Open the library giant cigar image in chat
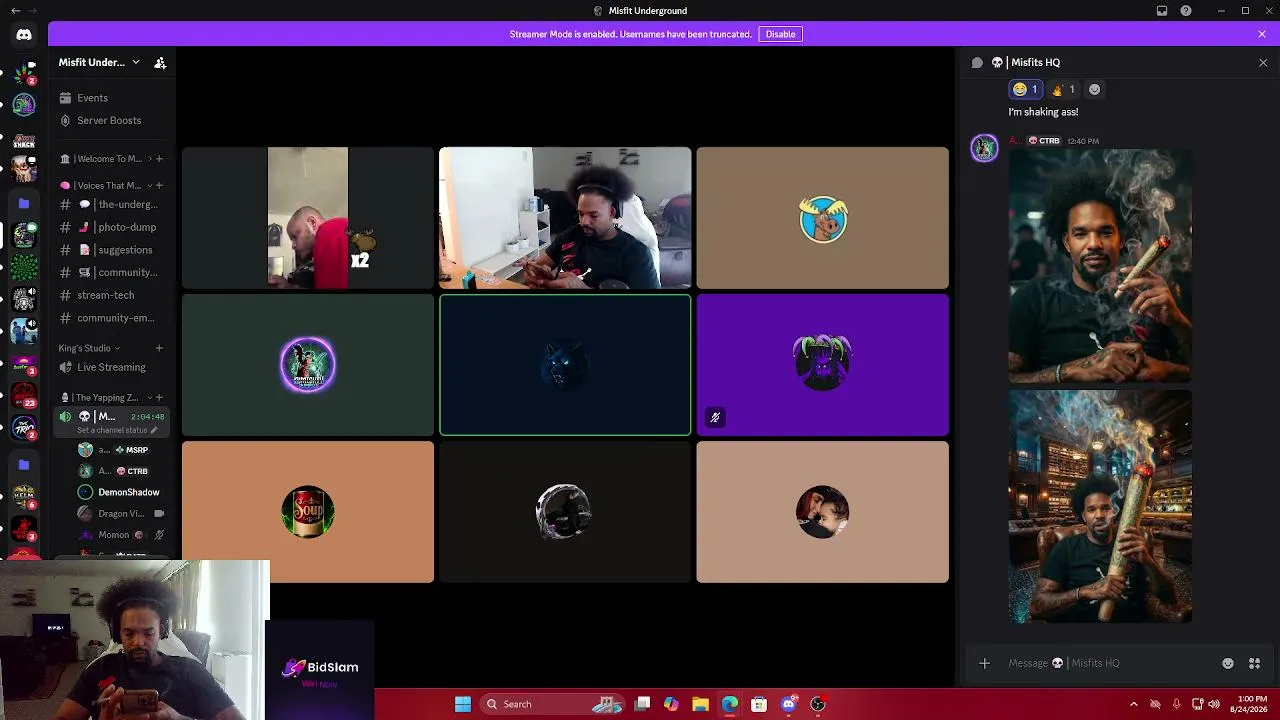 (1100, 507)
